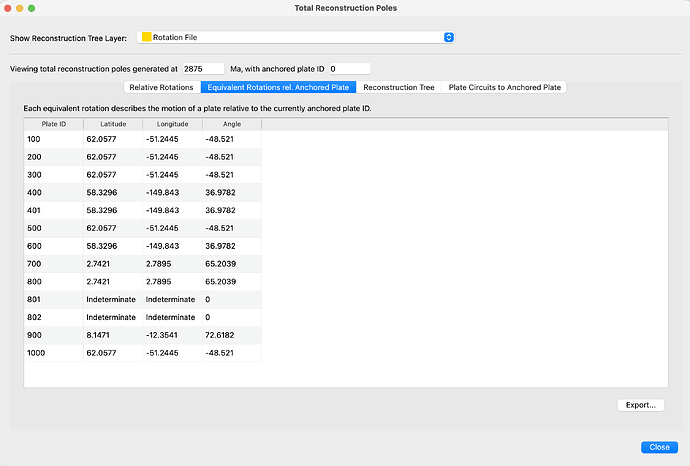Click the green zoom button in title bar

pos(31,8)
